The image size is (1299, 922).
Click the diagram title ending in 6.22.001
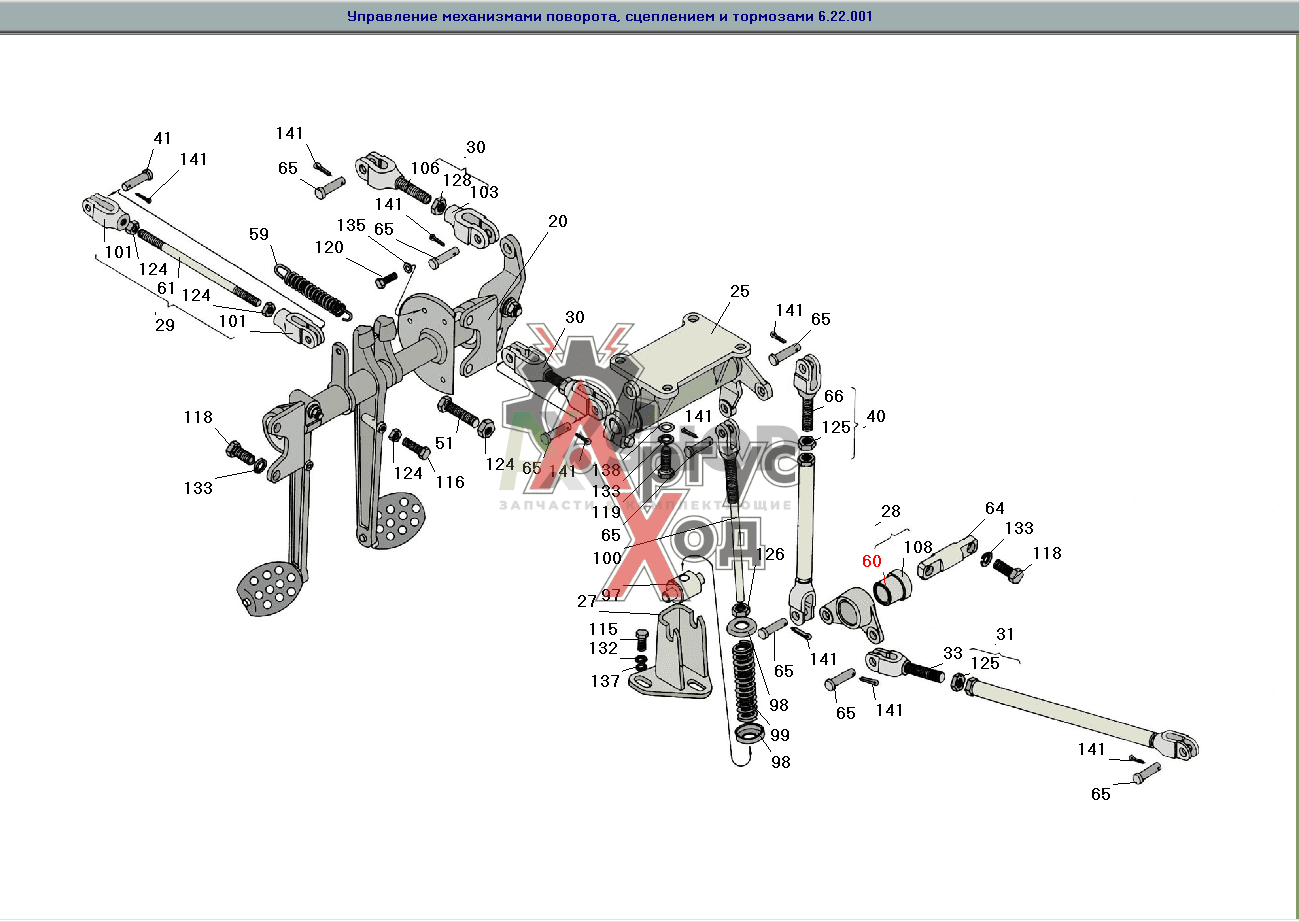[609, 17]
